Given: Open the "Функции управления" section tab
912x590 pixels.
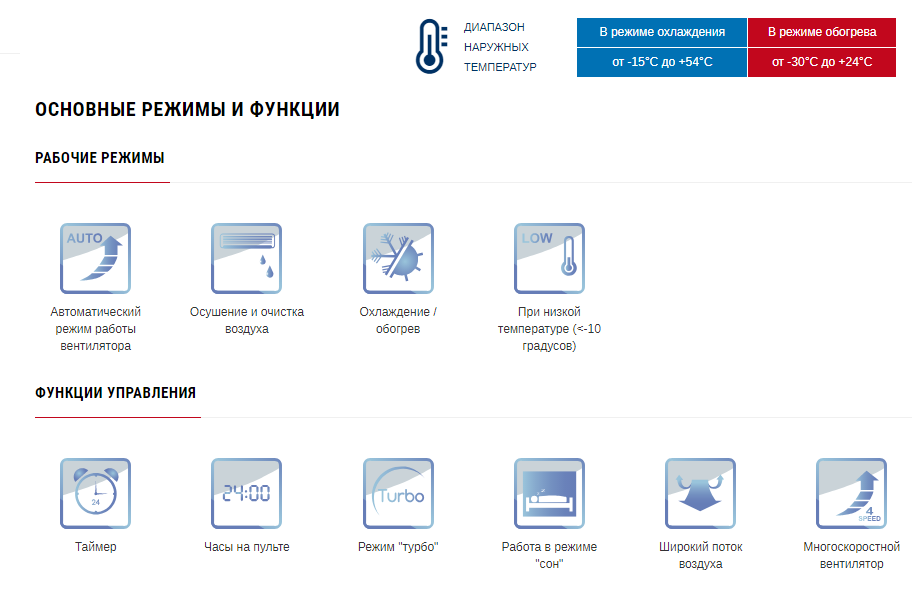Looking at the screenshot, I should [x=115, y=393].
